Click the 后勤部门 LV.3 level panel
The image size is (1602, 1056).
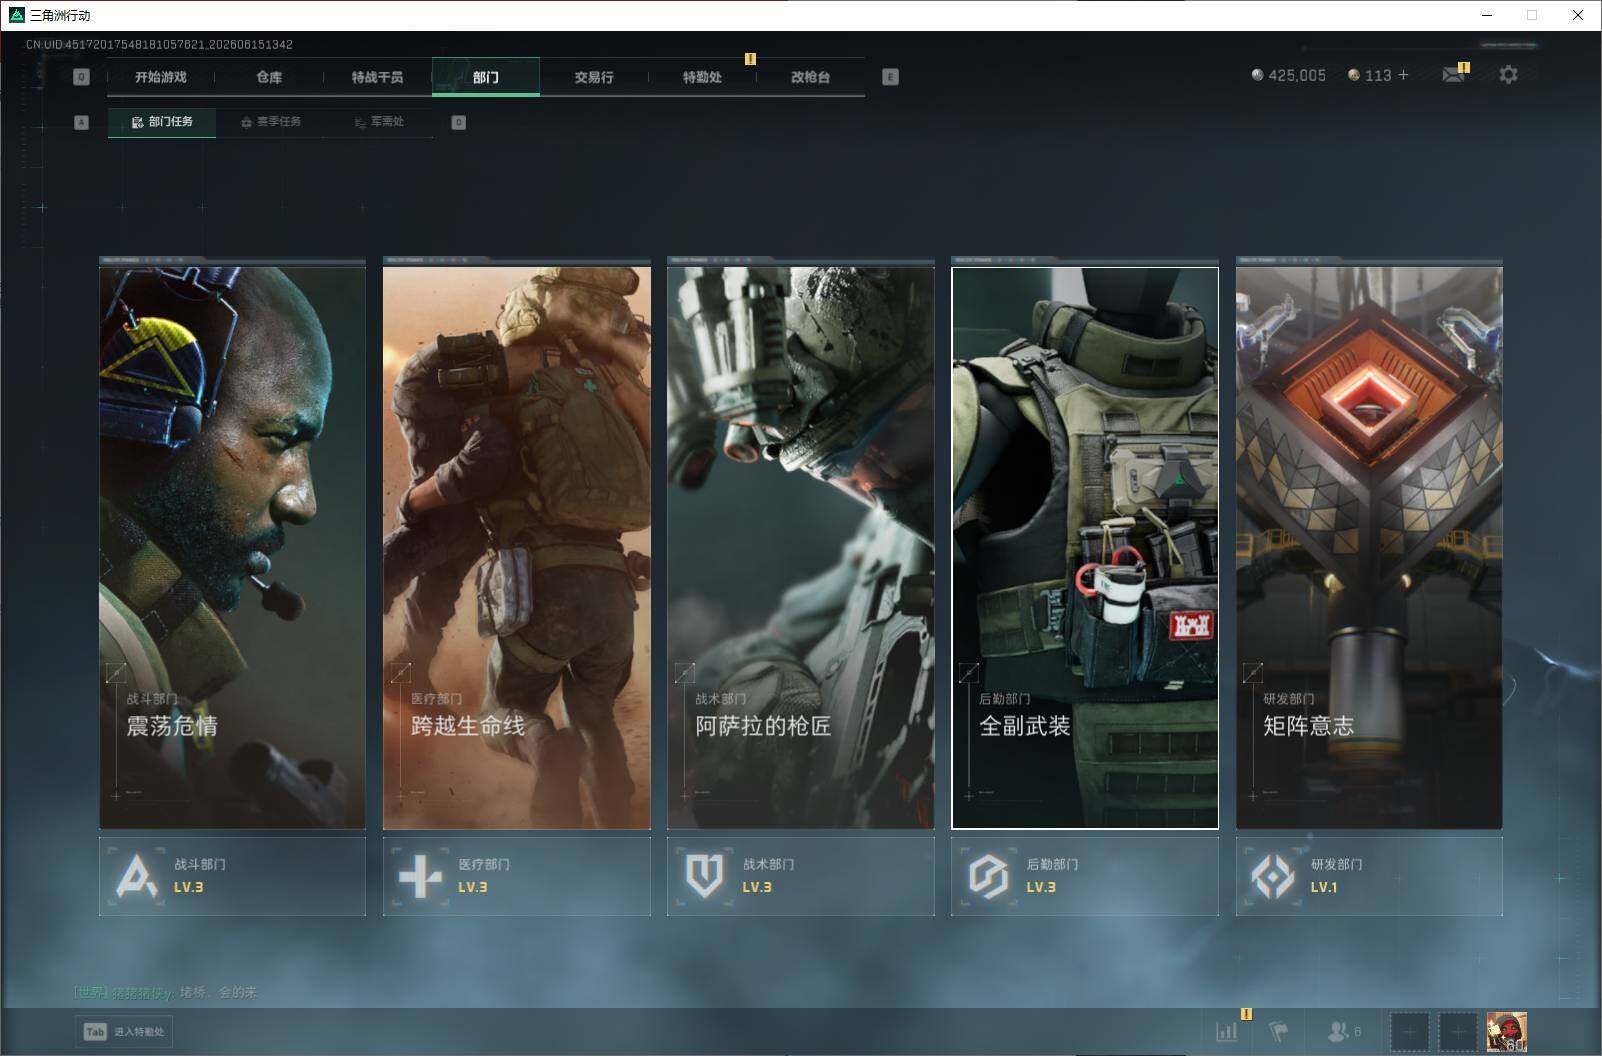pyautogui.click(x=1085, y=876)
